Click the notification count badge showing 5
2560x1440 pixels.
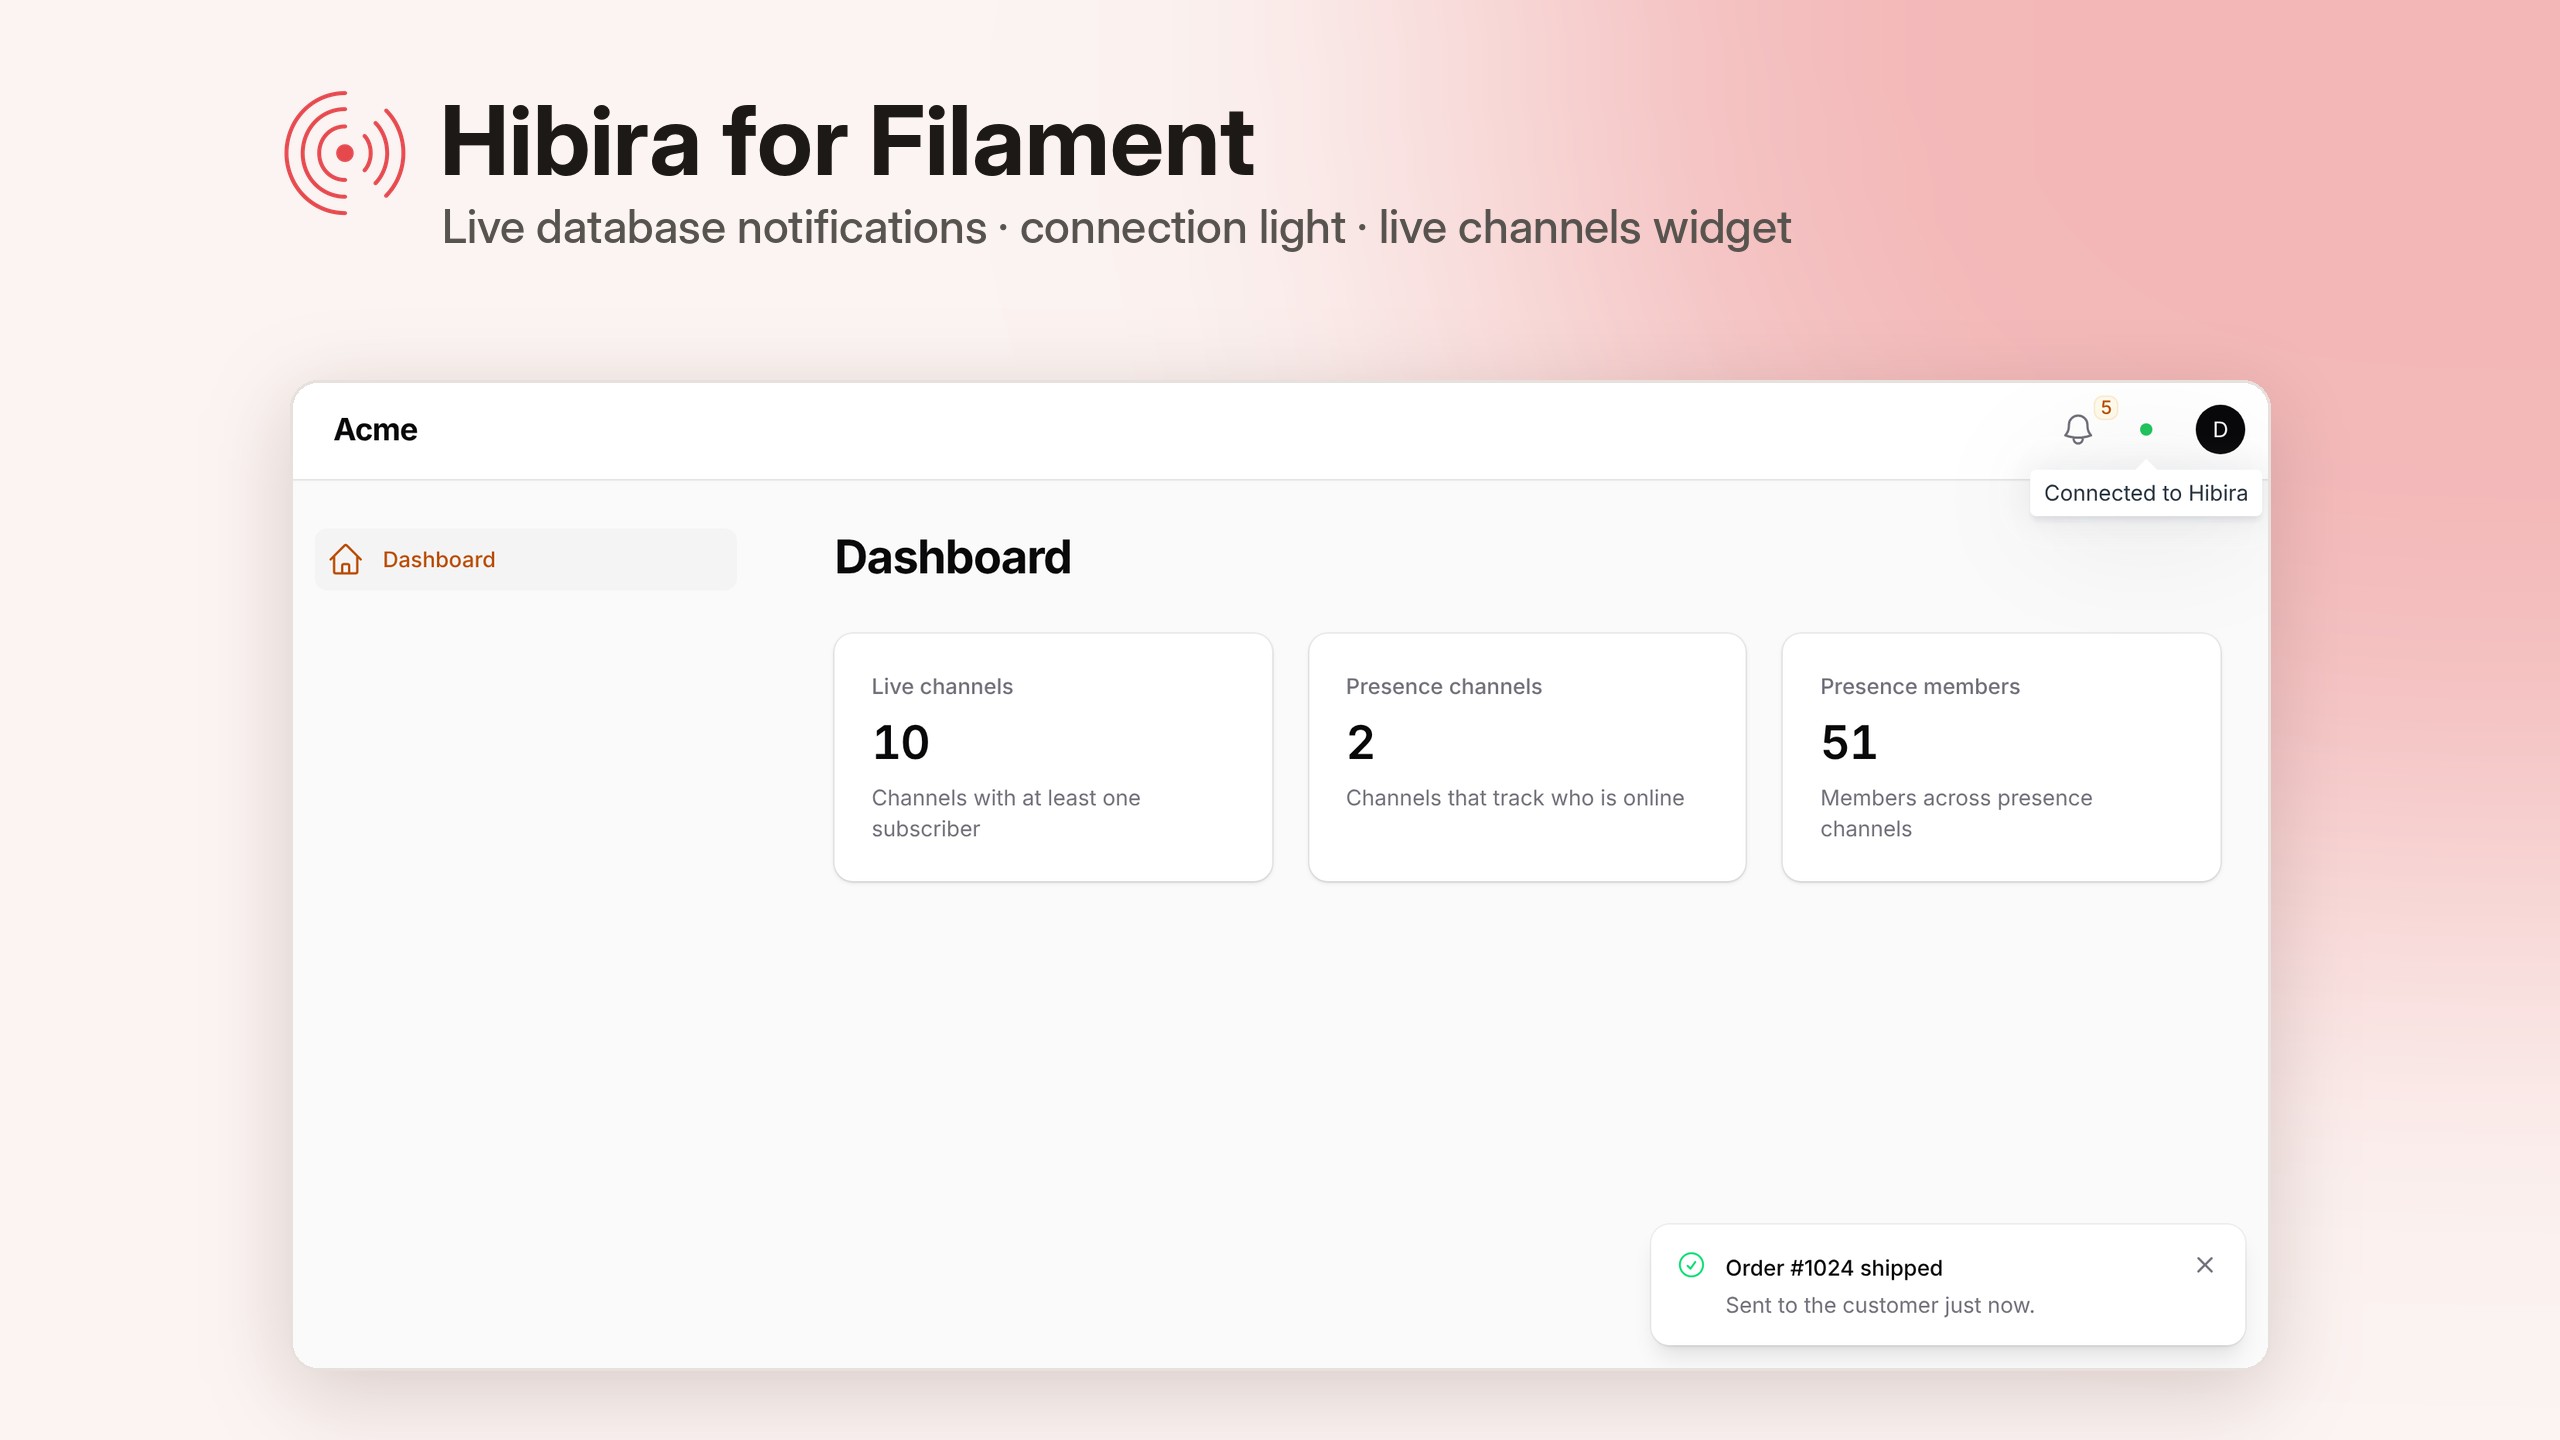(2106, 408)
